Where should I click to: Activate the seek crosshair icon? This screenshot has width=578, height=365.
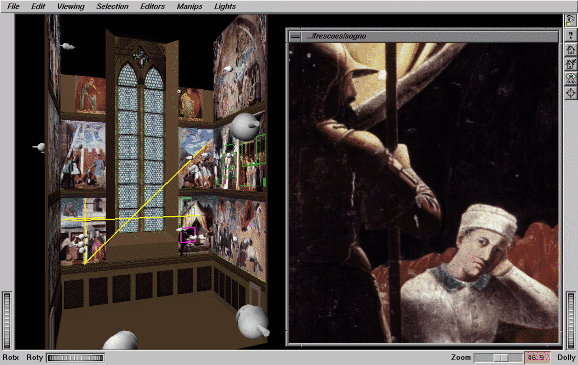point(570,93)
